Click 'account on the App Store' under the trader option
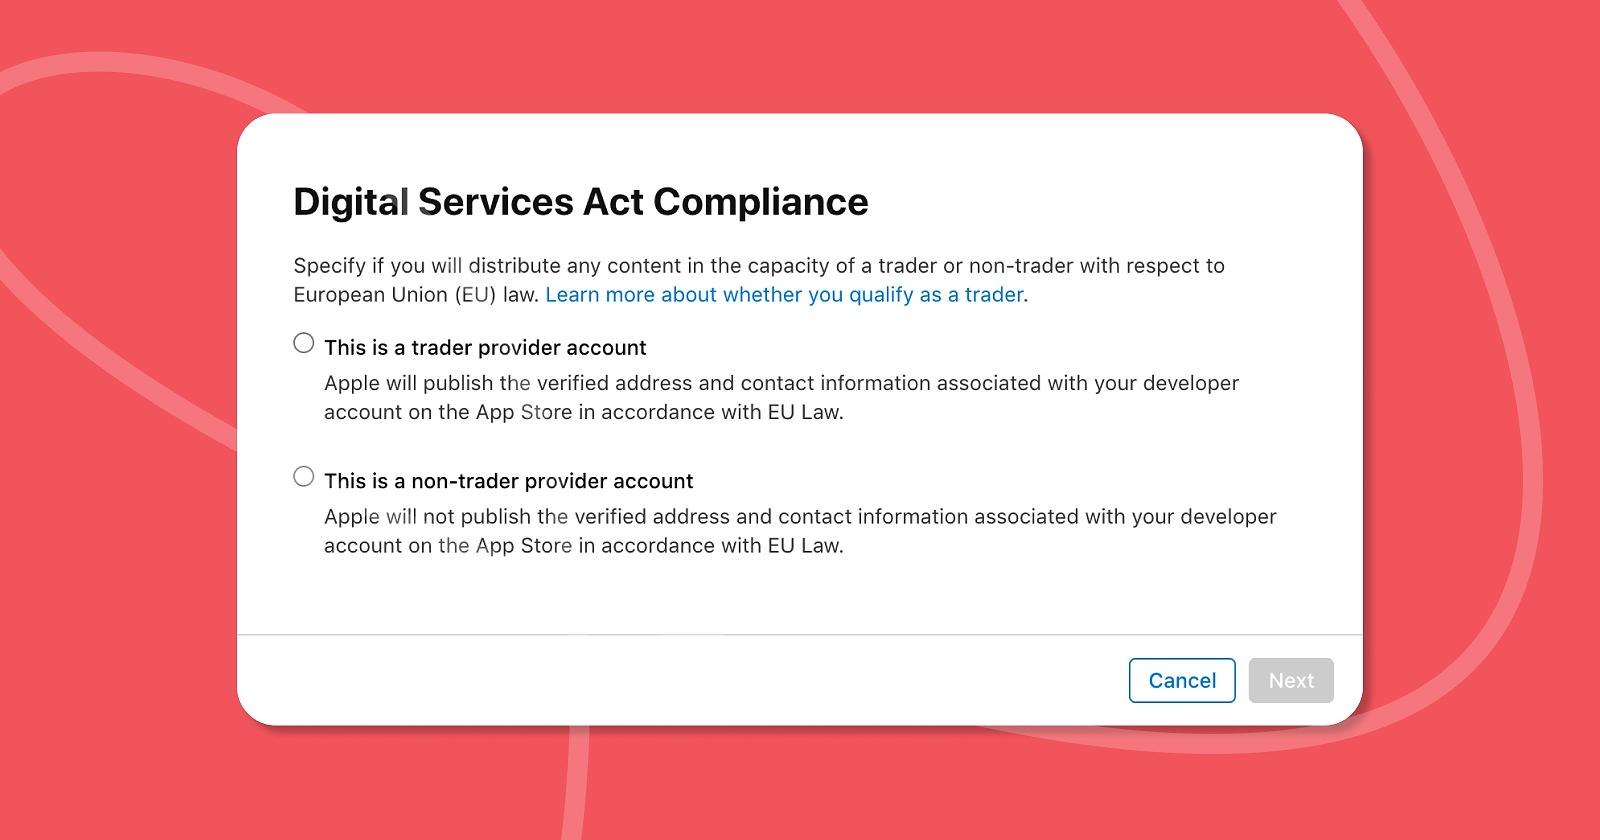This screenshot has height=840, width=1600. tap(448, 412)
